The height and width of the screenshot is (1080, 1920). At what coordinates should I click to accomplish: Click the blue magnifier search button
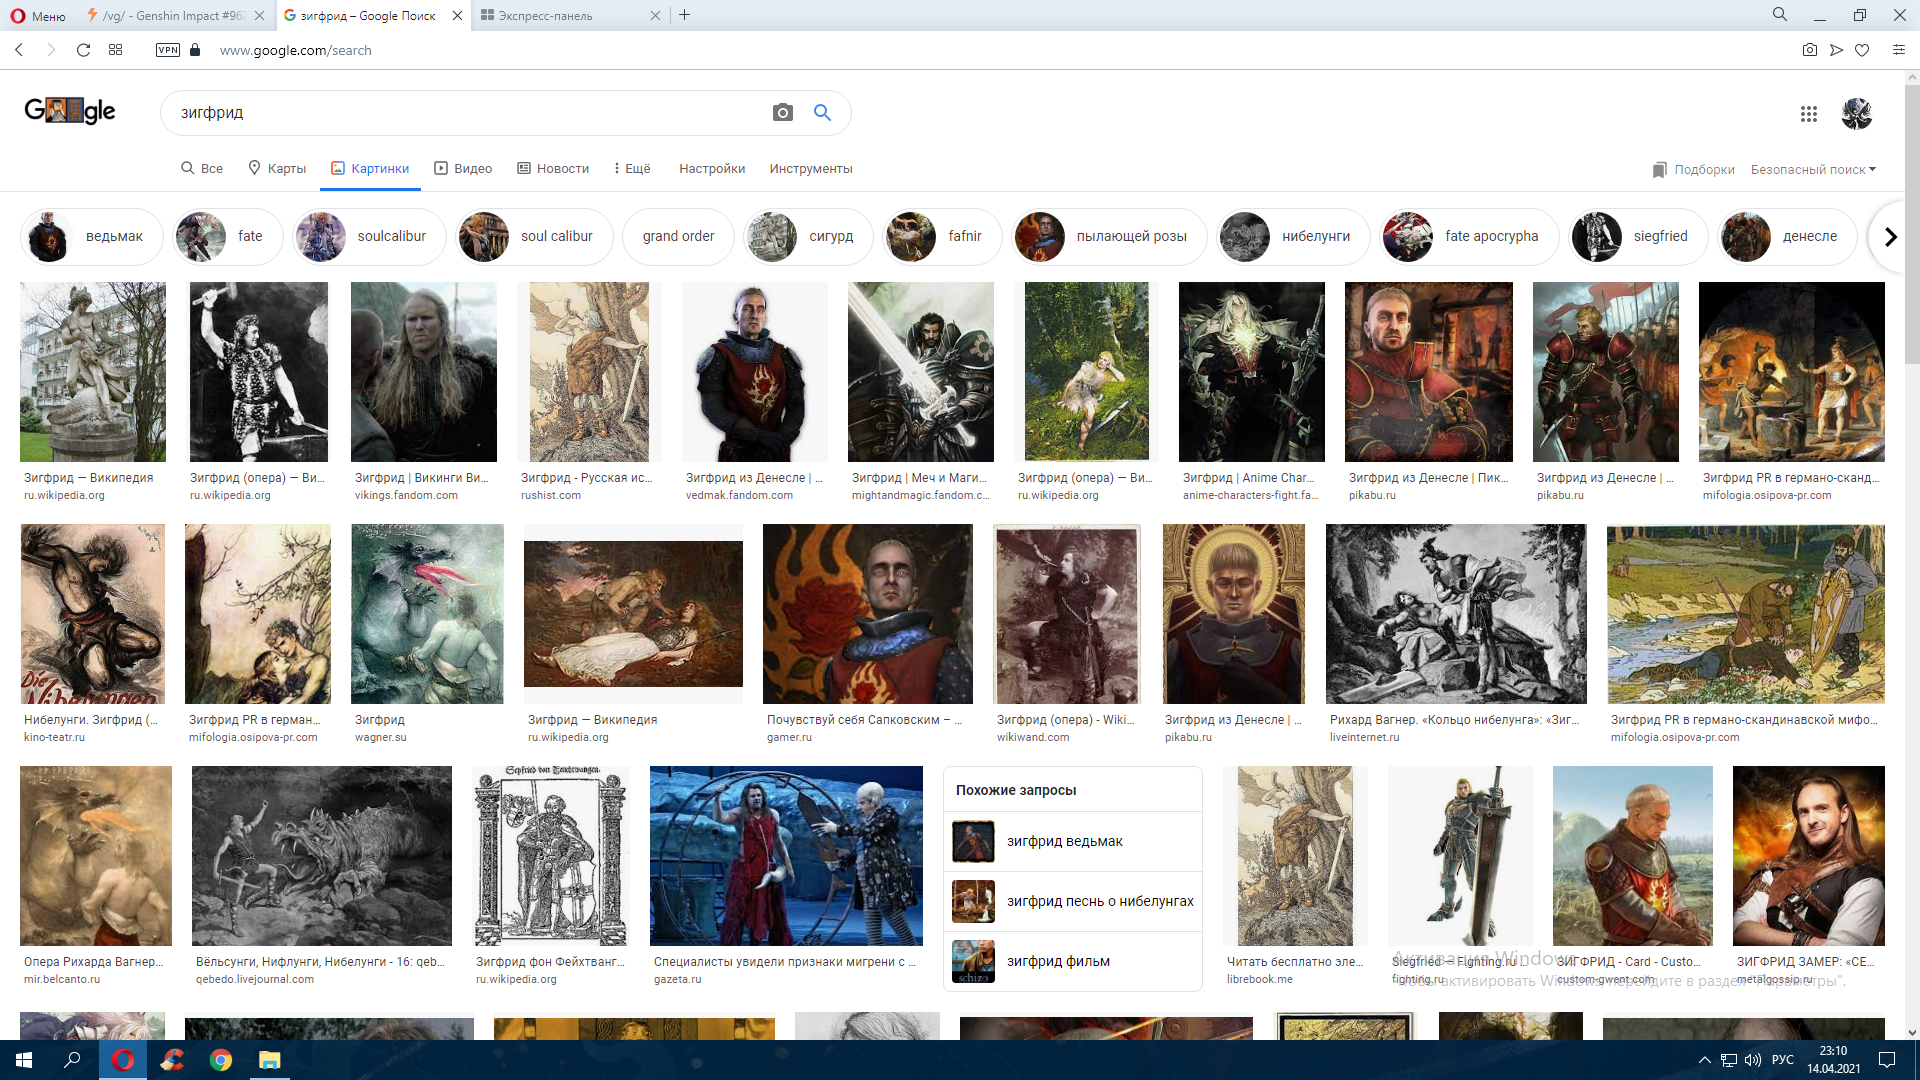tap(822, 113)
